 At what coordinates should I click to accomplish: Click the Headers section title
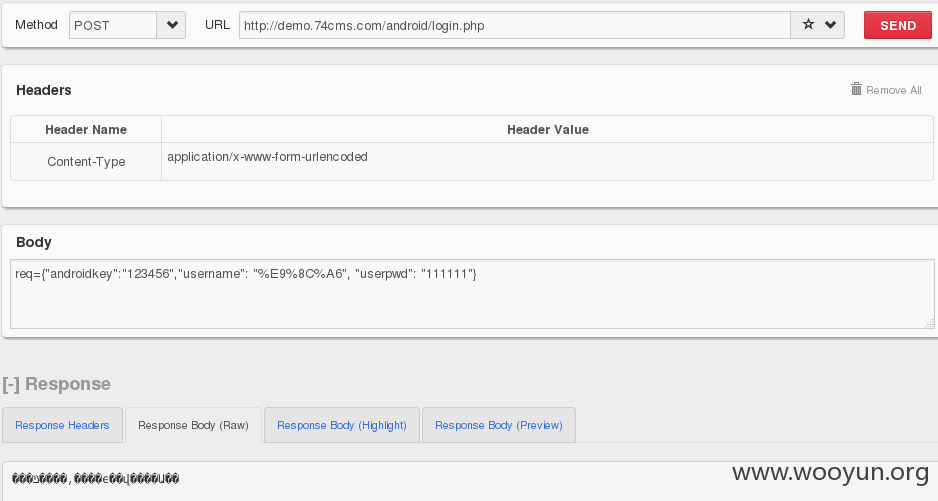coord(44,90)
